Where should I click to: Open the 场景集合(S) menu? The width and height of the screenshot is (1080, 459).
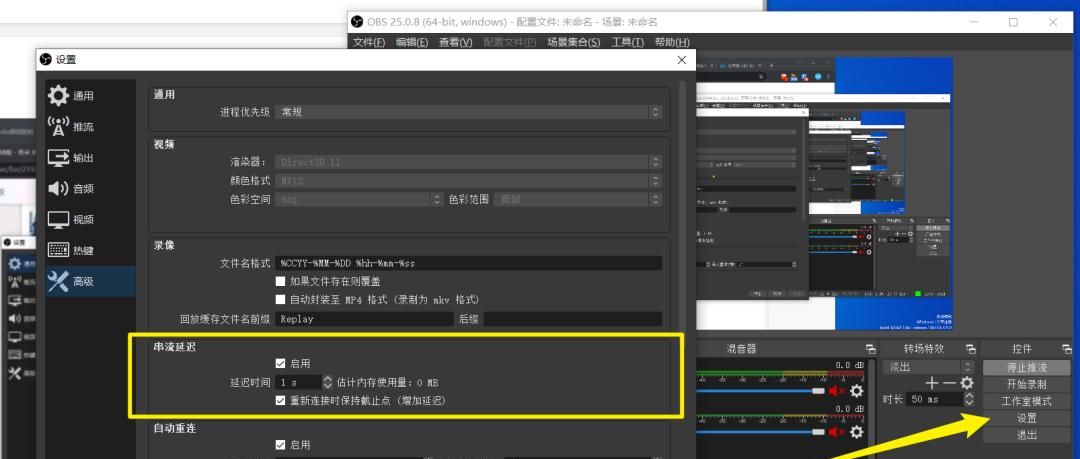click(x=574, y=42)
